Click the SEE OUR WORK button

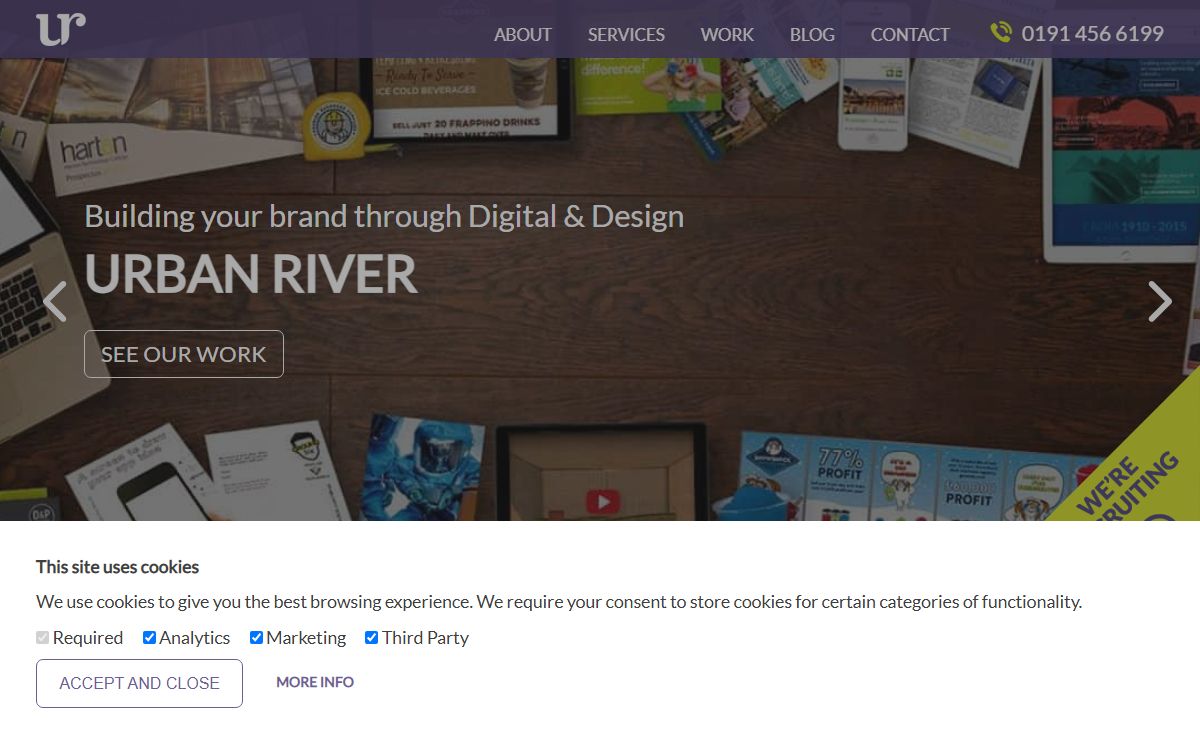184,354
